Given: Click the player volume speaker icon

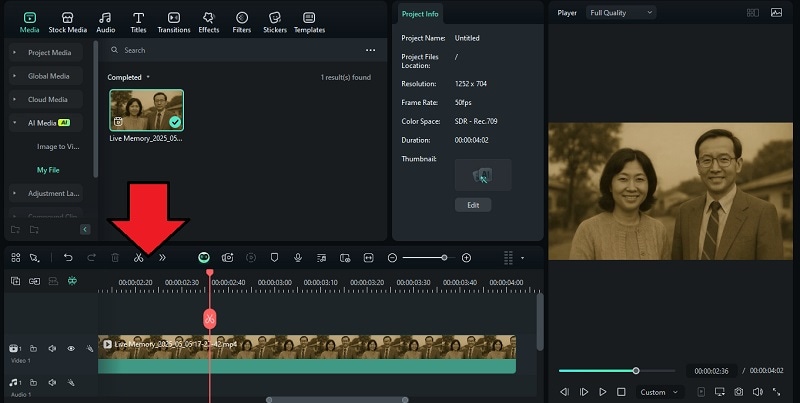Looking at the screenshot, I should coord(758,392).
